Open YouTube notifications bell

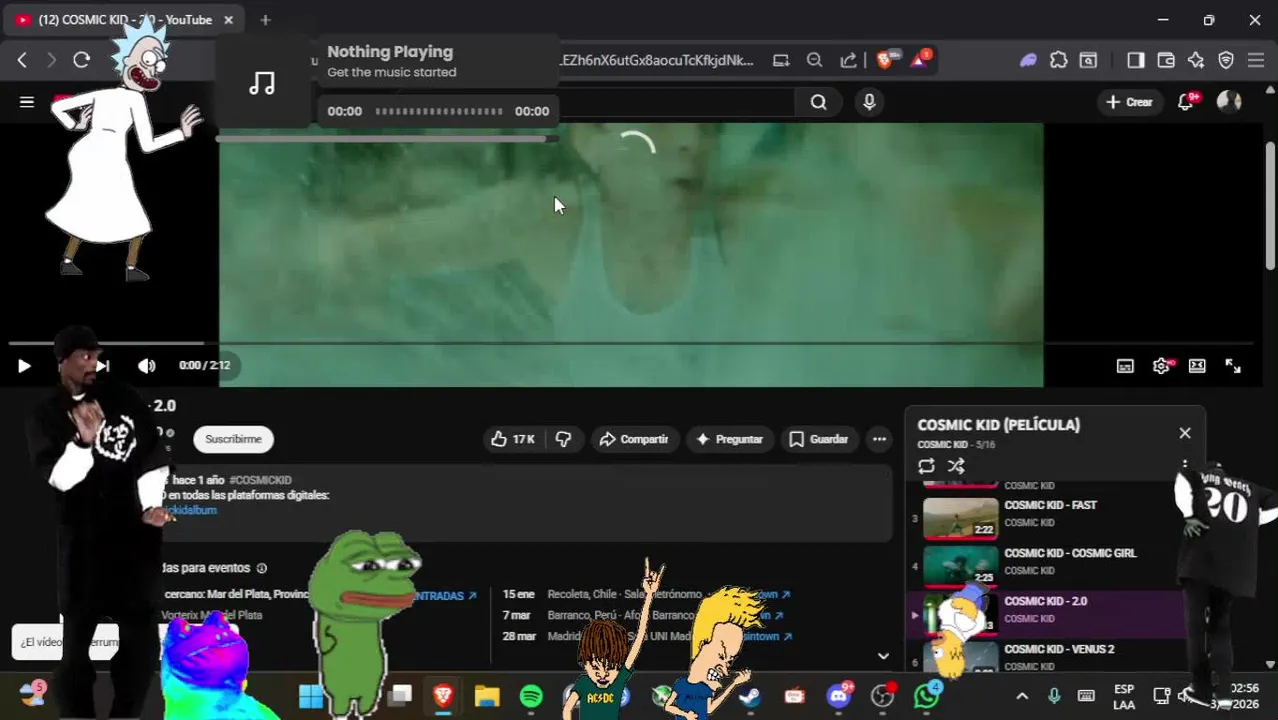(1186, 102)
